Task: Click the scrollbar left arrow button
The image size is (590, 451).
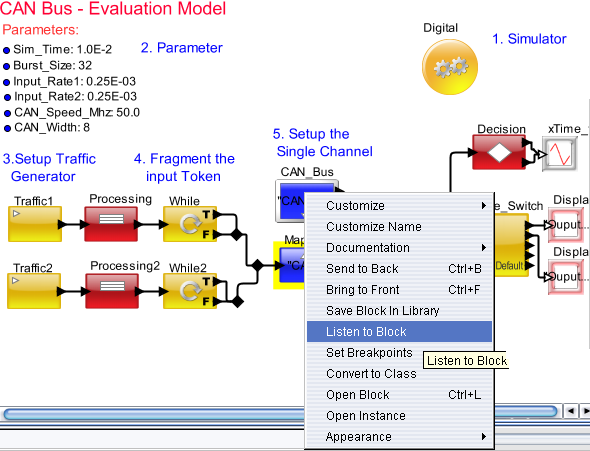Action: pyautogui.click(x=570, y=411)
